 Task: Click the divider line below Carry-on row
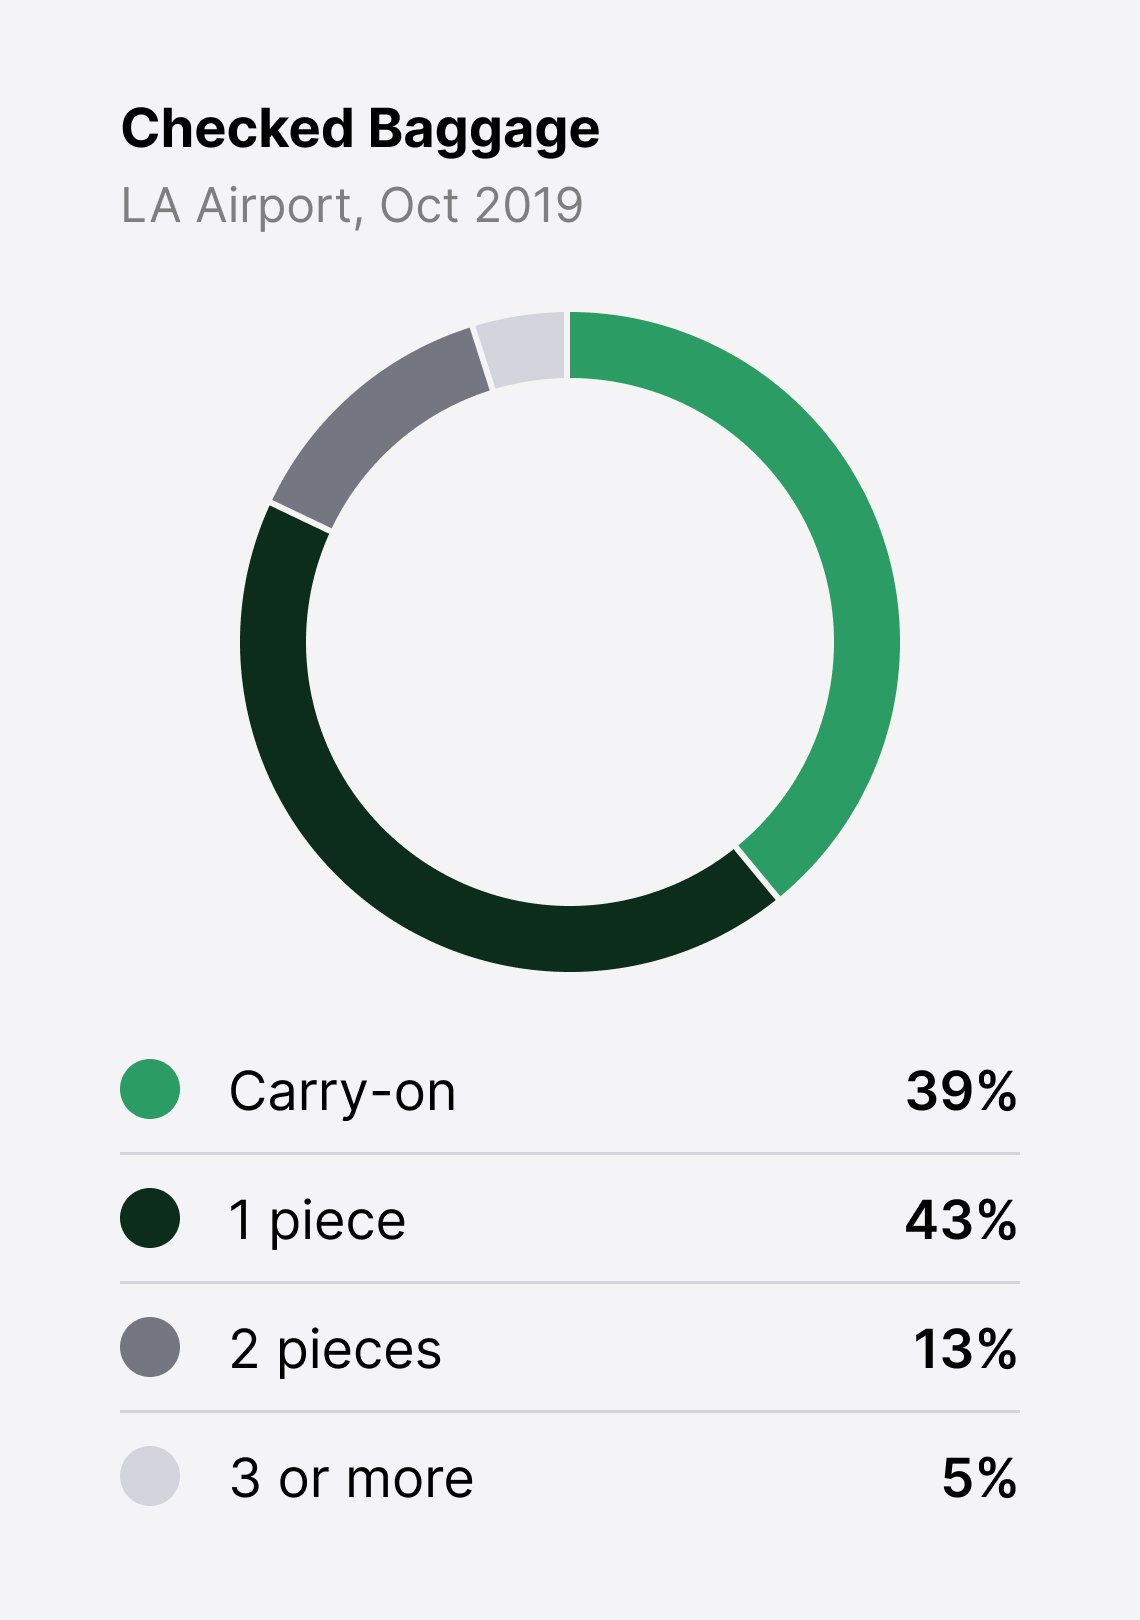click(570, 1153)
